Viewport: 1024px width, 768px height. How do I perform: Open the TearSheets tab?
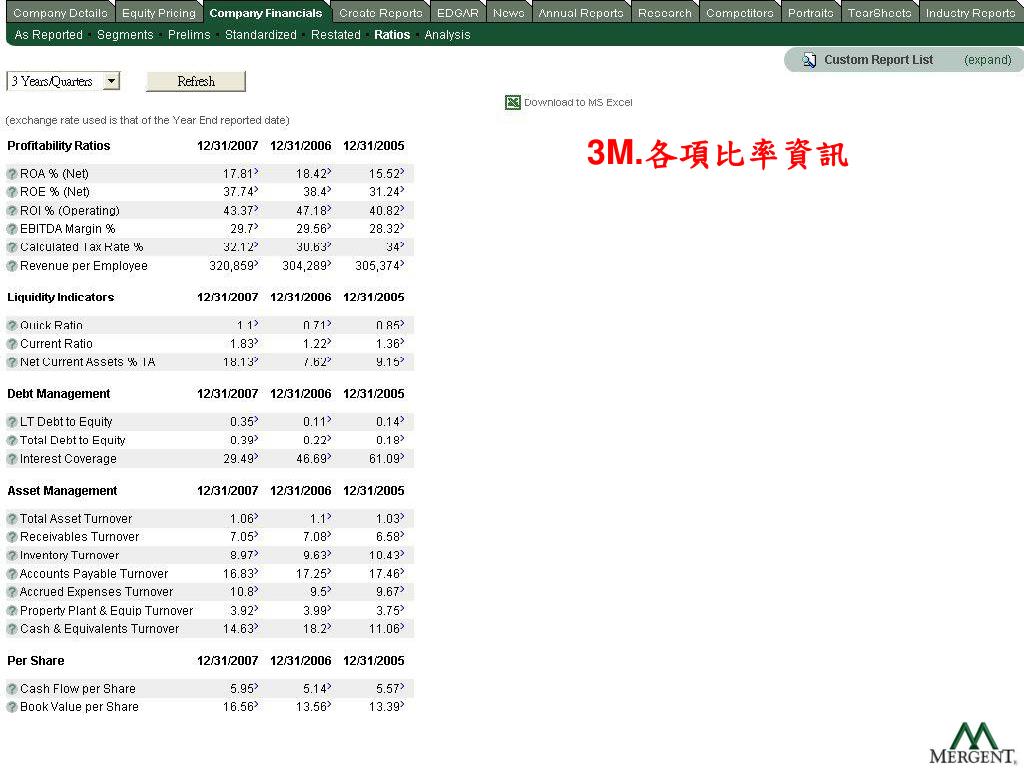click(x=880, y=13)
